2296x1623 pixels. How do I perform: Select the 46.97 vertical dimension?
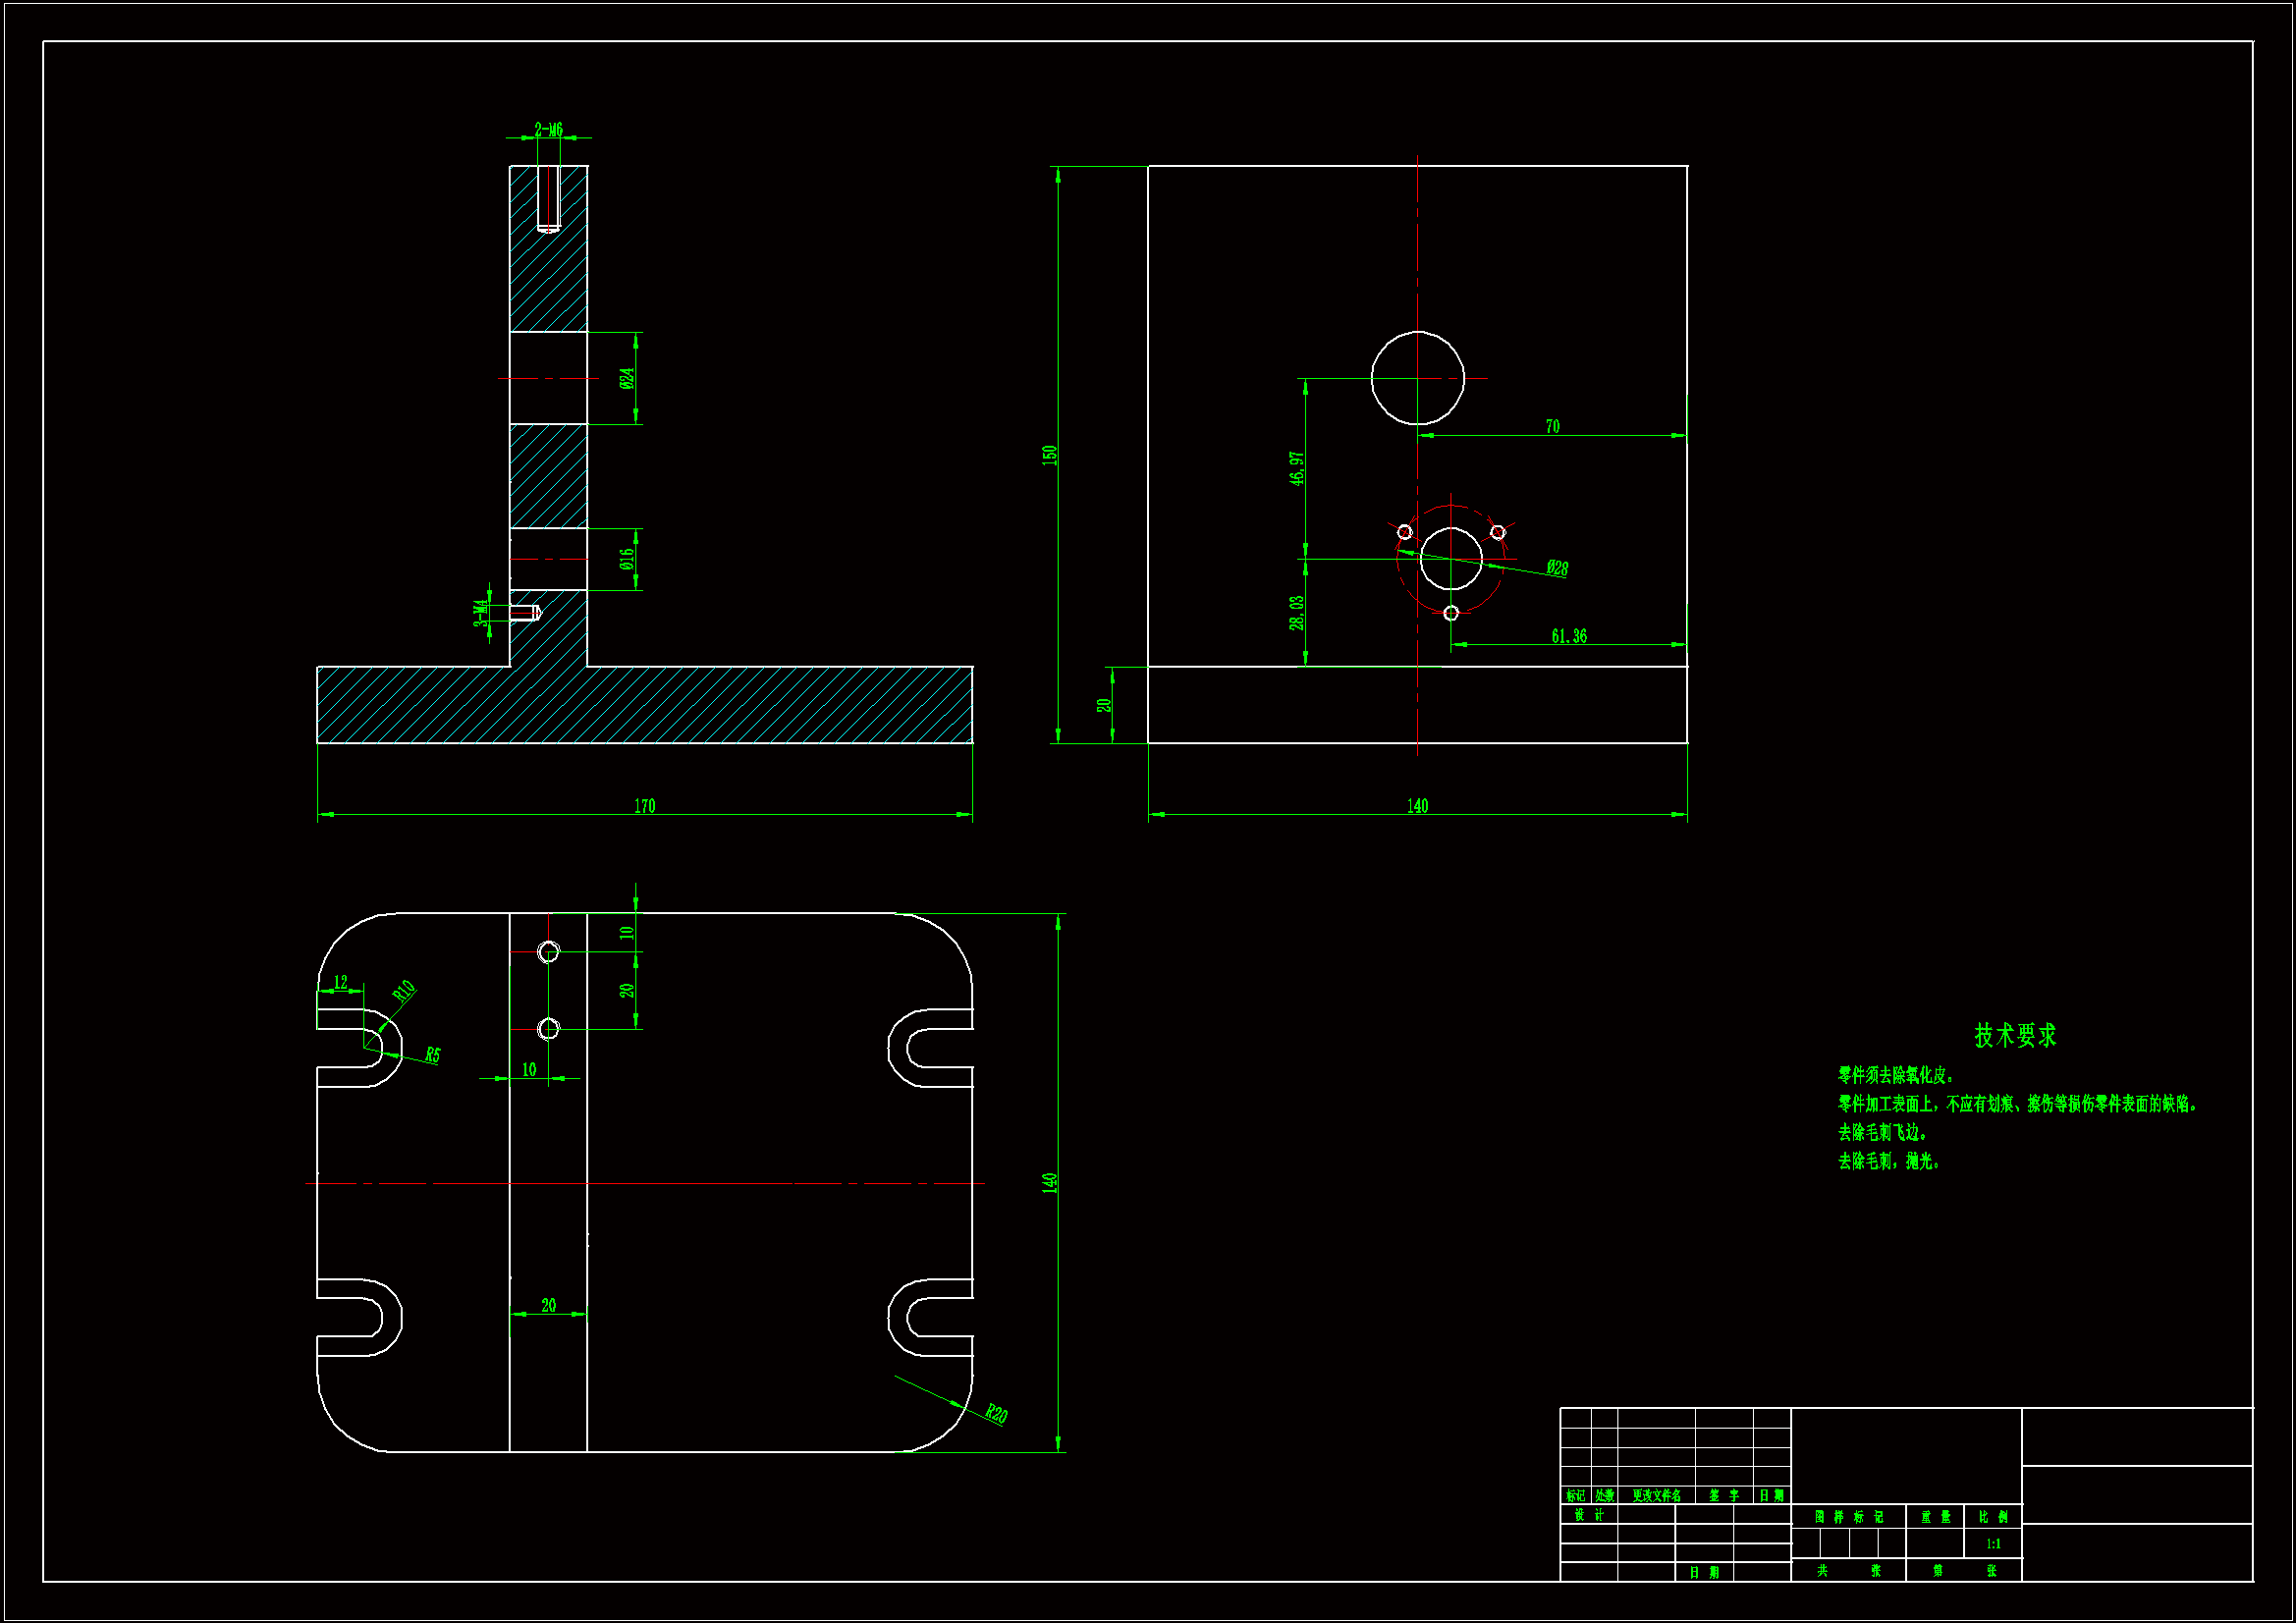[1297, 468]
